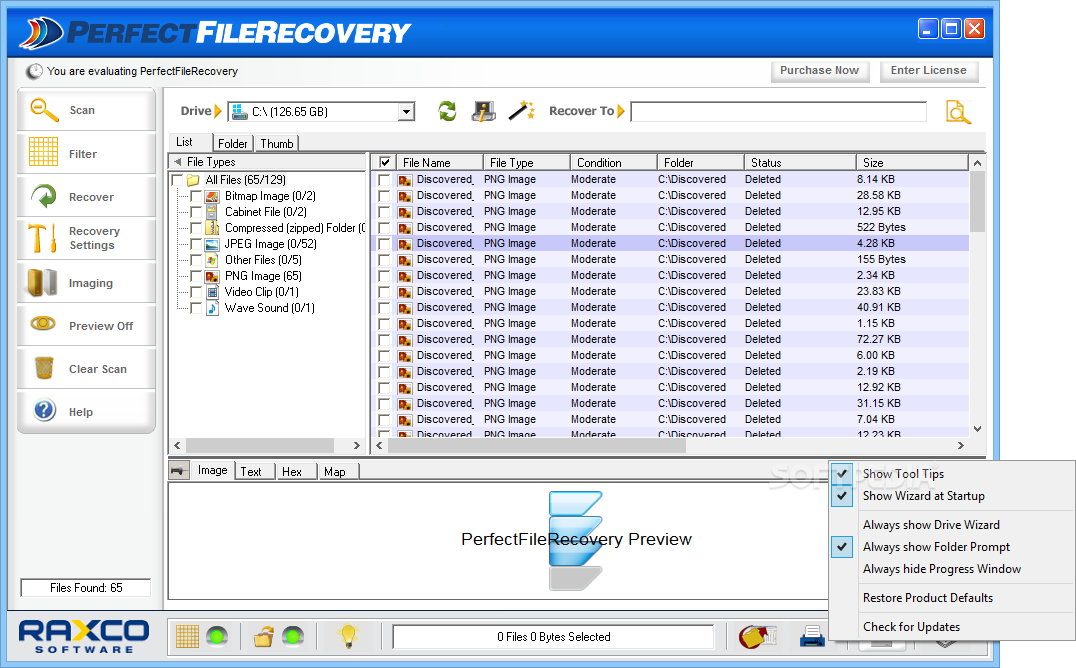Viewport: 1076px width, 668px height.
Task: Click the Files Found: 65 status box
Action: click(86, 588)
